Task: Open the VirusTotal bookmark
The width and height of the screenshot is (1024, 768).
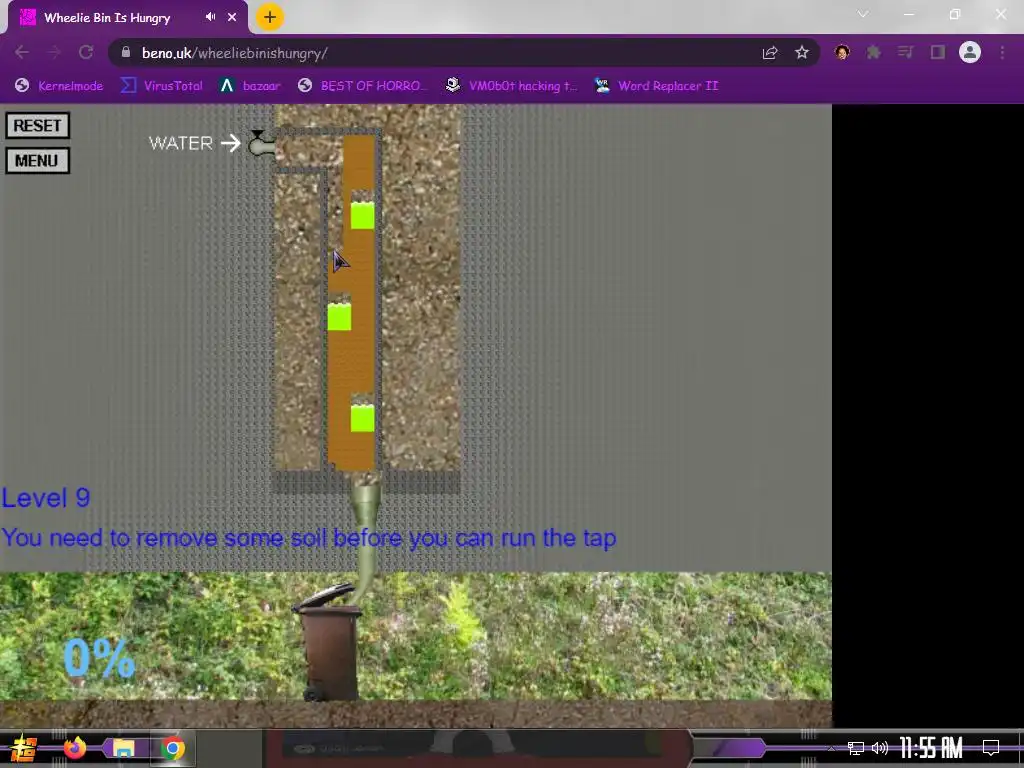Action: [x=161, y=86]
